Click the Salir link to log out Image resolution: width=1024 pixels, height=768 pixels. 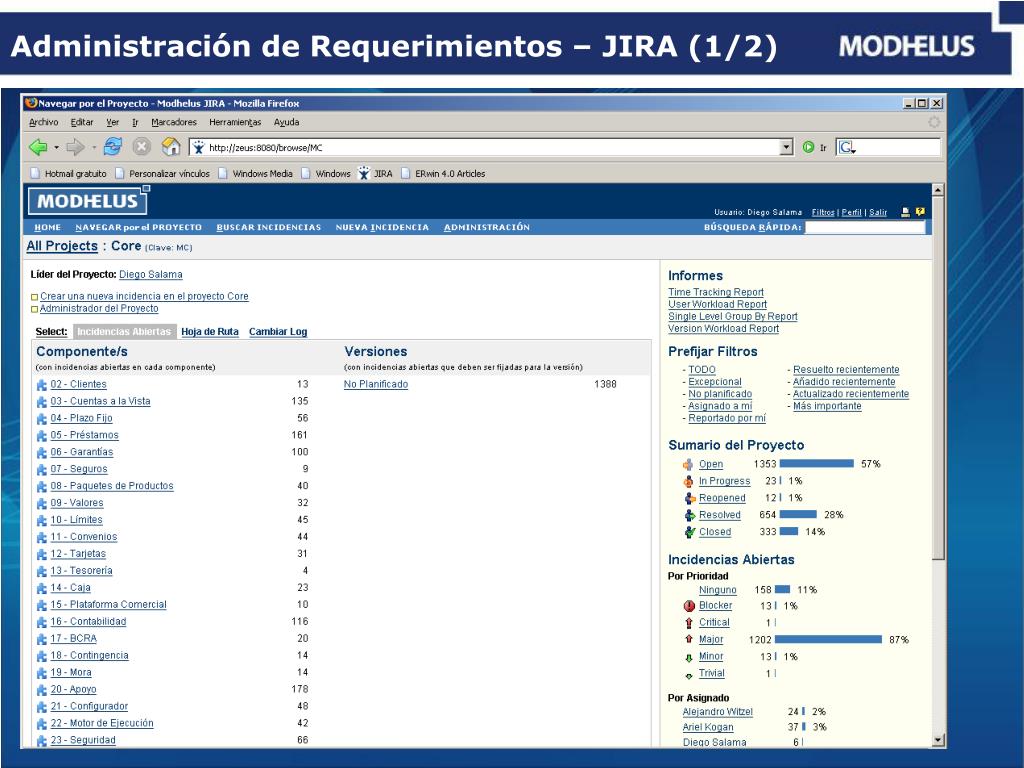point(878,212)
